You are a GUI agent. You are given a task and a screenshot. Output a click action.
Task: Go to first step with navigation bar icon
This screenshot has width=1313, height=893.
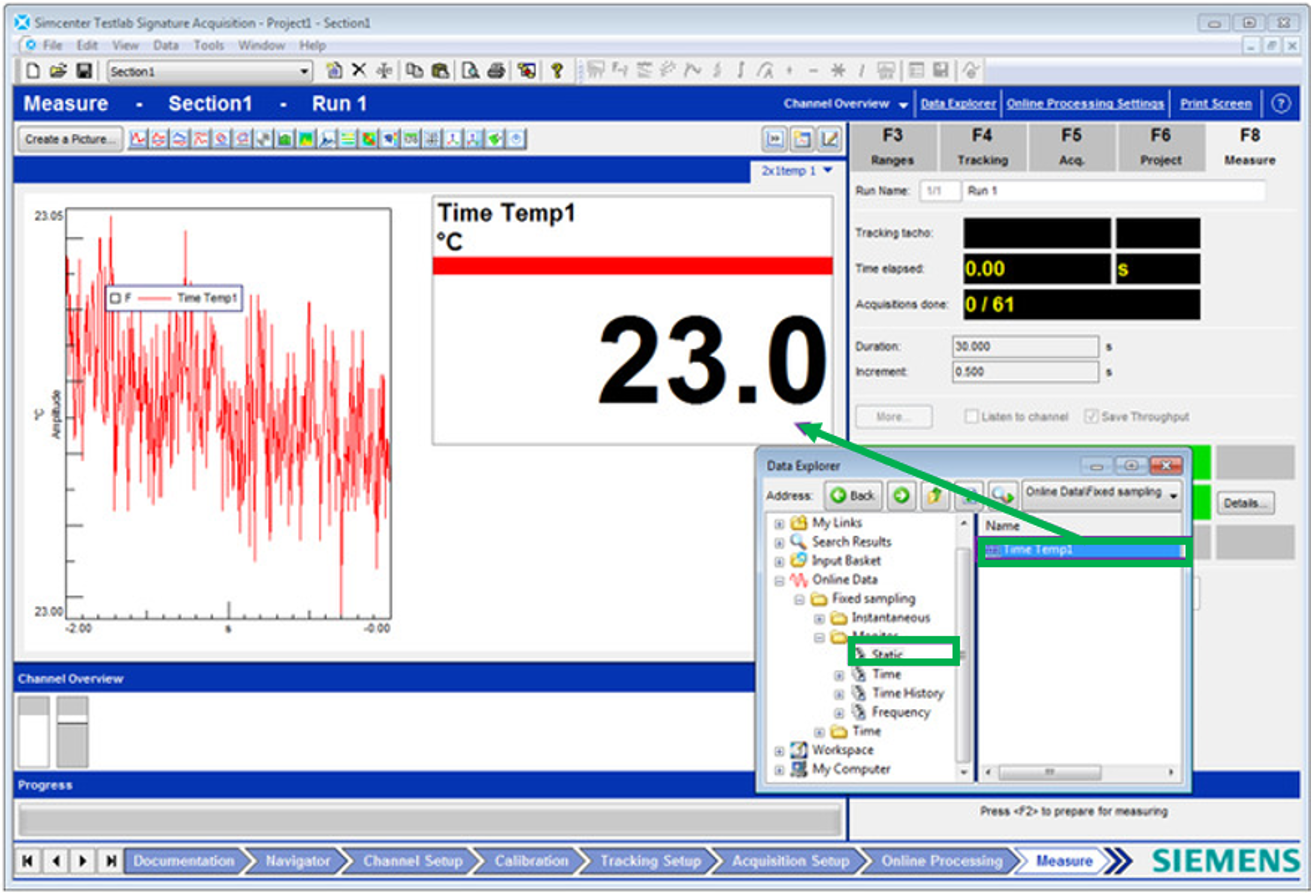pyautogui.click(x=29, y=861)
